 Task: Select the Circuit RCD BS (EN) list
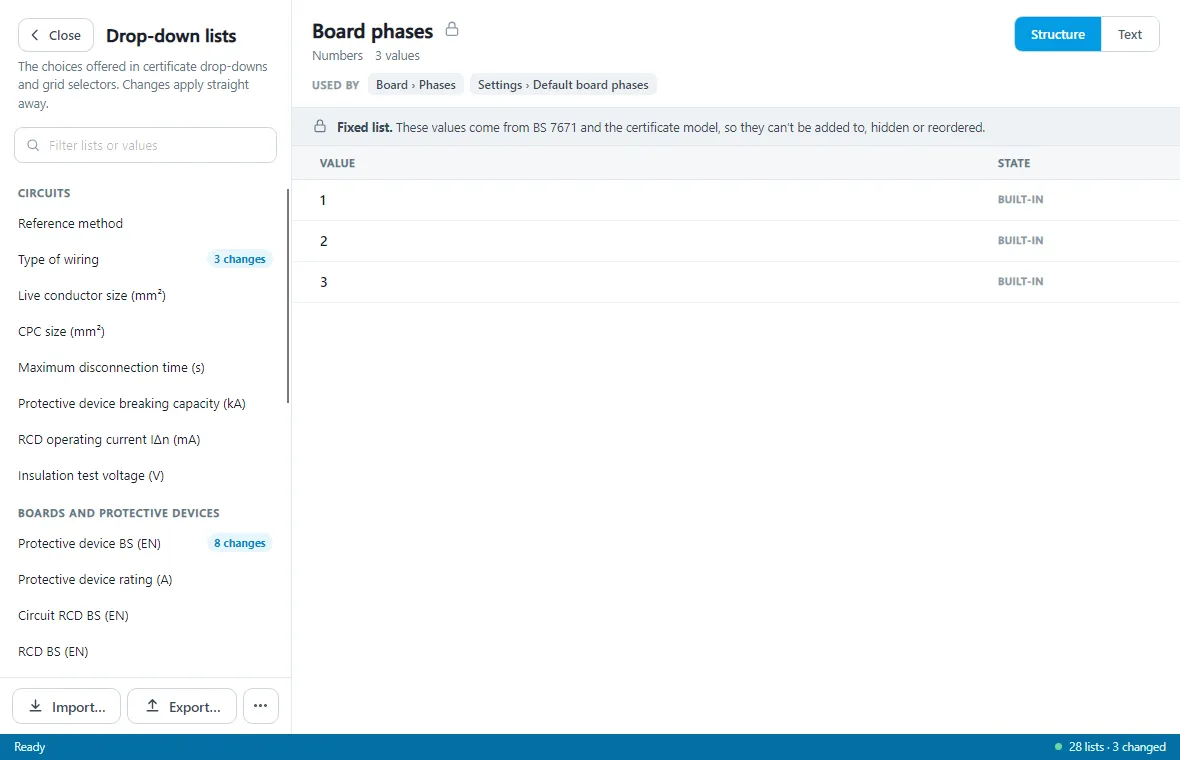(145, 616)
